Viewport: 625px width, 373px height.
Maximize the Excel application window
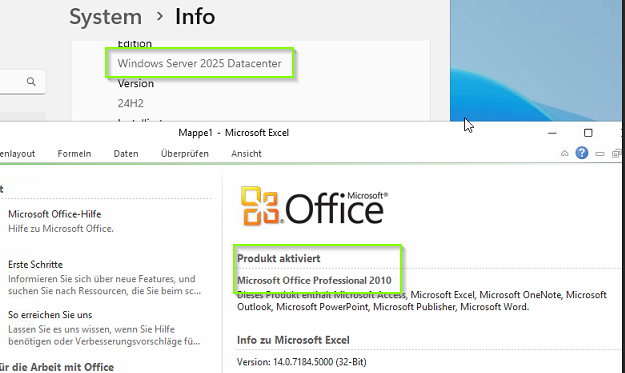pyautogui.click(x=588, y=133)
